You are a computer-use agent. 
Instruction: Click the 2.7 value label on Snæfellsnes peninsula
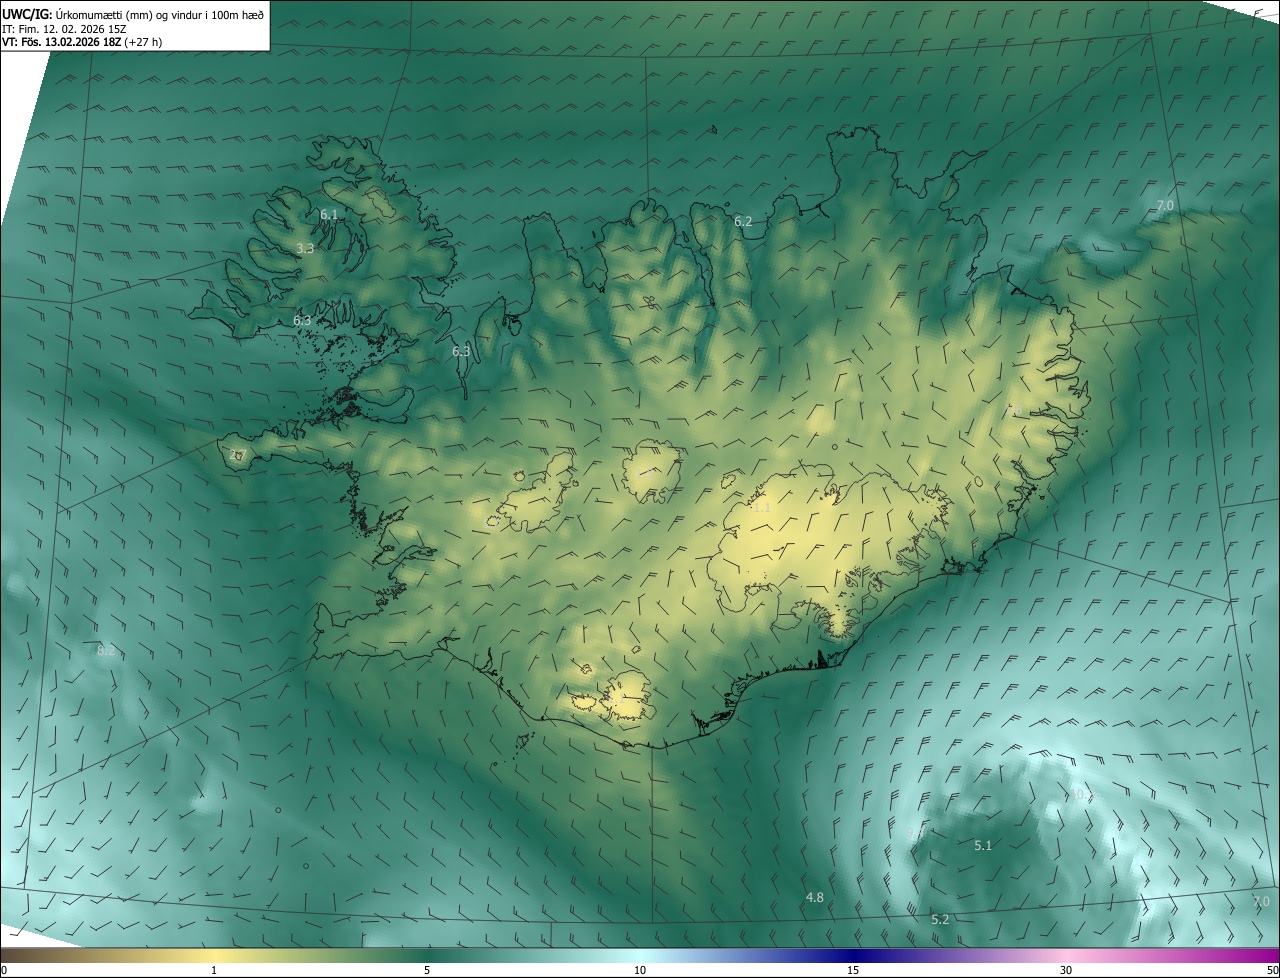click(x=237, y=455)
